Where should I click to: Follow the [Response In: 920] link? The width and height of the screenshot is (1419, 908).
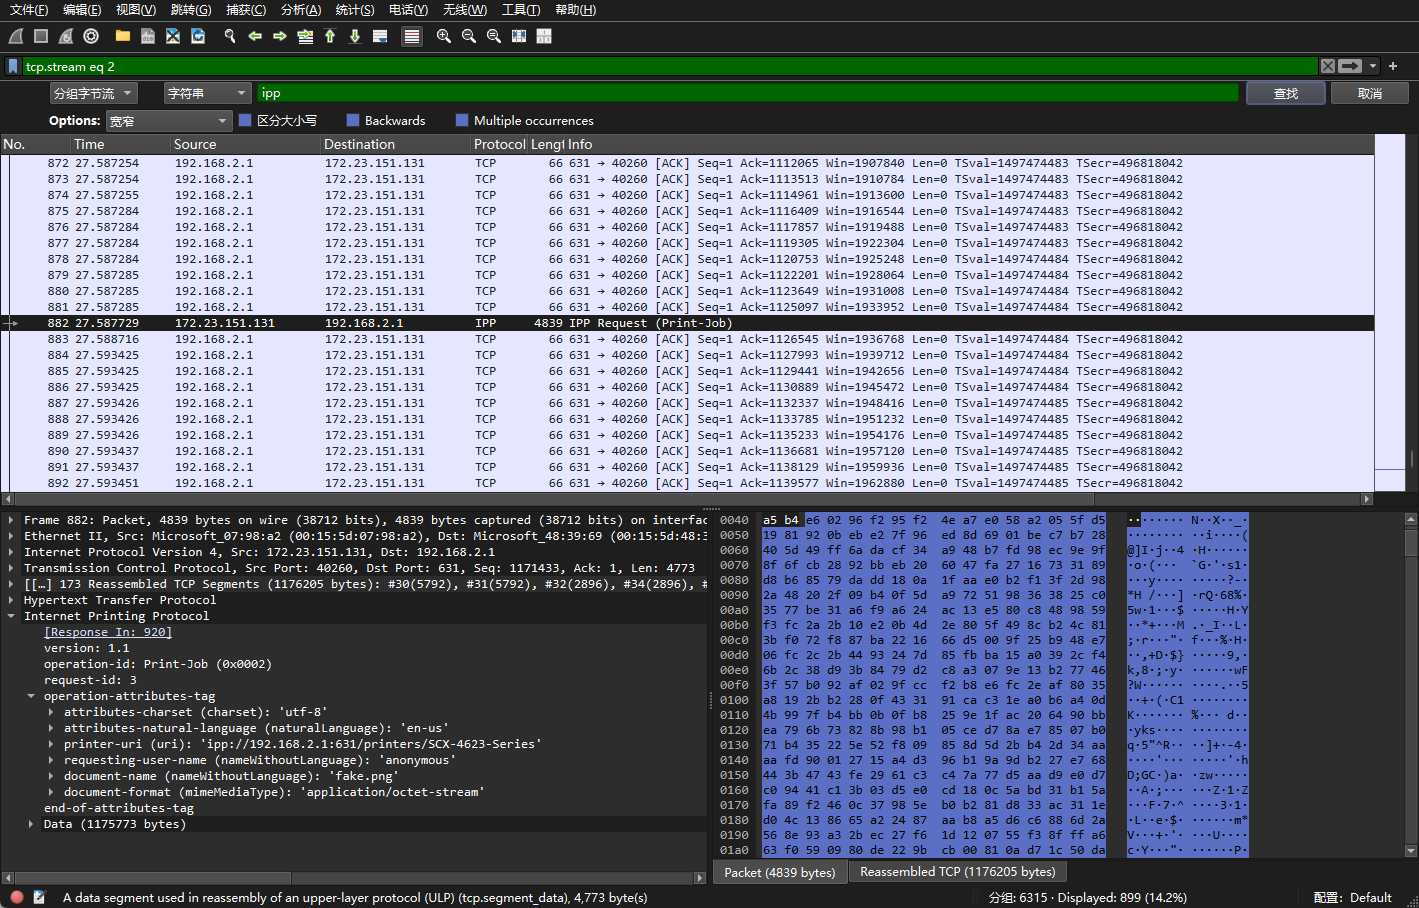(108, 632)
